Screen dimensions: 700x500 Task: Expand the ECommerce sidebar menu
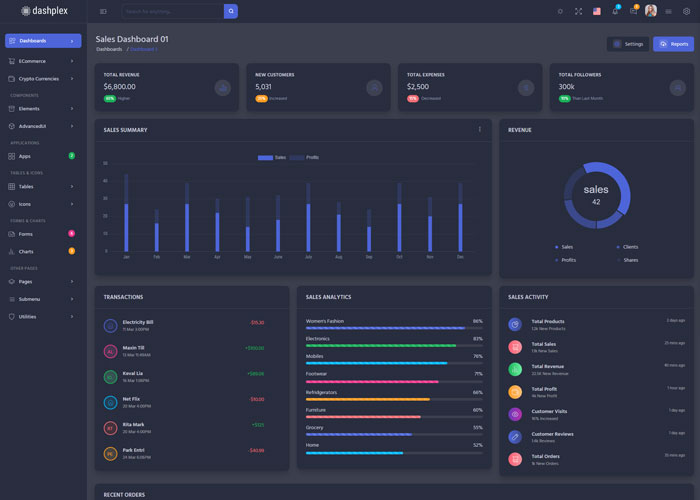(x=42, y=61)
